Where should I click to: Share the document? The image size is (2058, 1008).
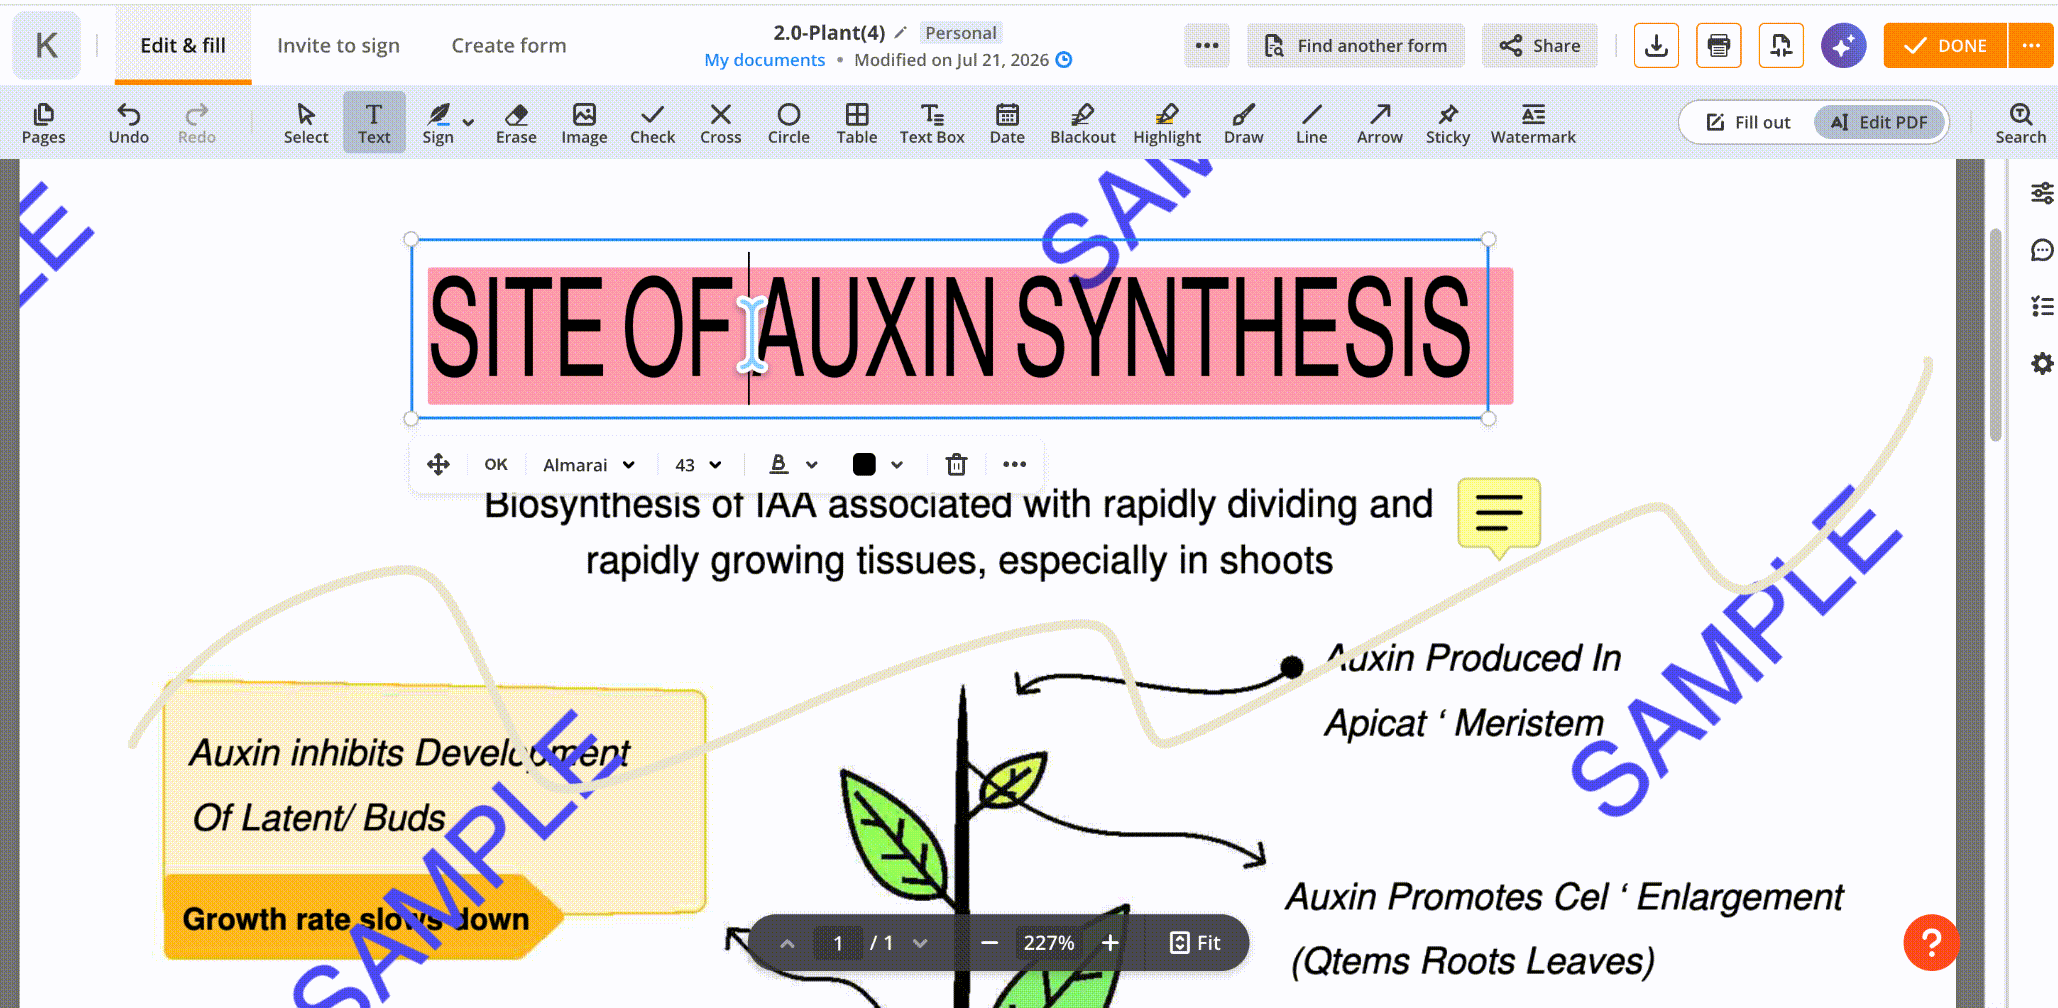[x=1540, y=46]
